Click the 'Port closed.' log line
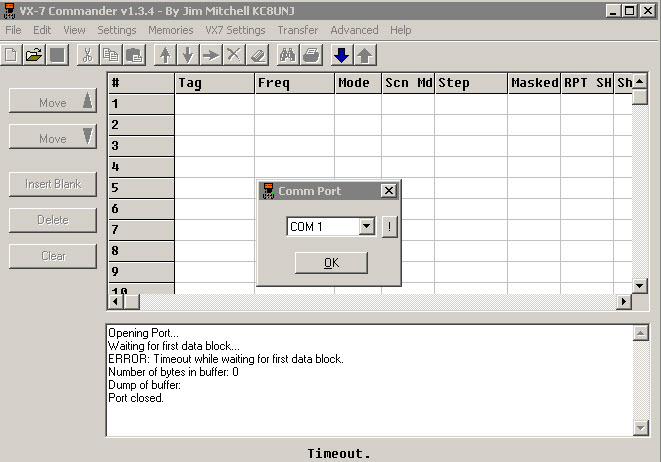Screen dimensions: 661x462 (x=136, y=398)
